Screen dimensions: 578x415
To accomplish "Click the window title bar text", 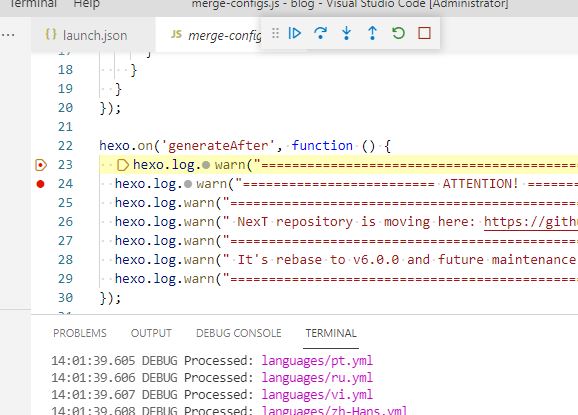I will click(350, 4).
